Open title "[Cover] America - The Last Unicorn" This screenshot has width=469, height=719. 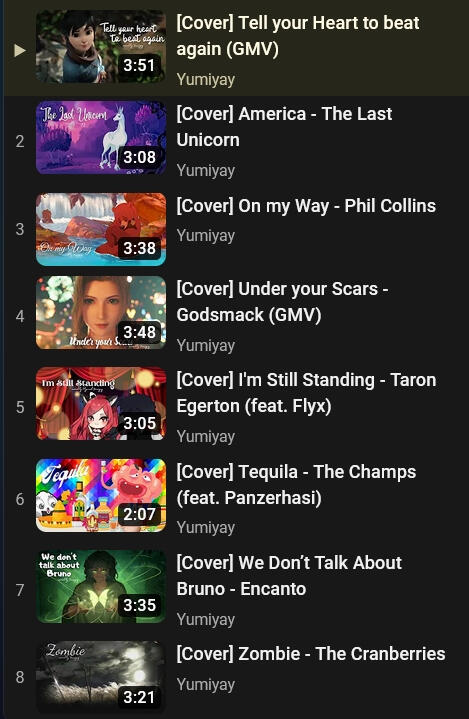pos(284,127)
